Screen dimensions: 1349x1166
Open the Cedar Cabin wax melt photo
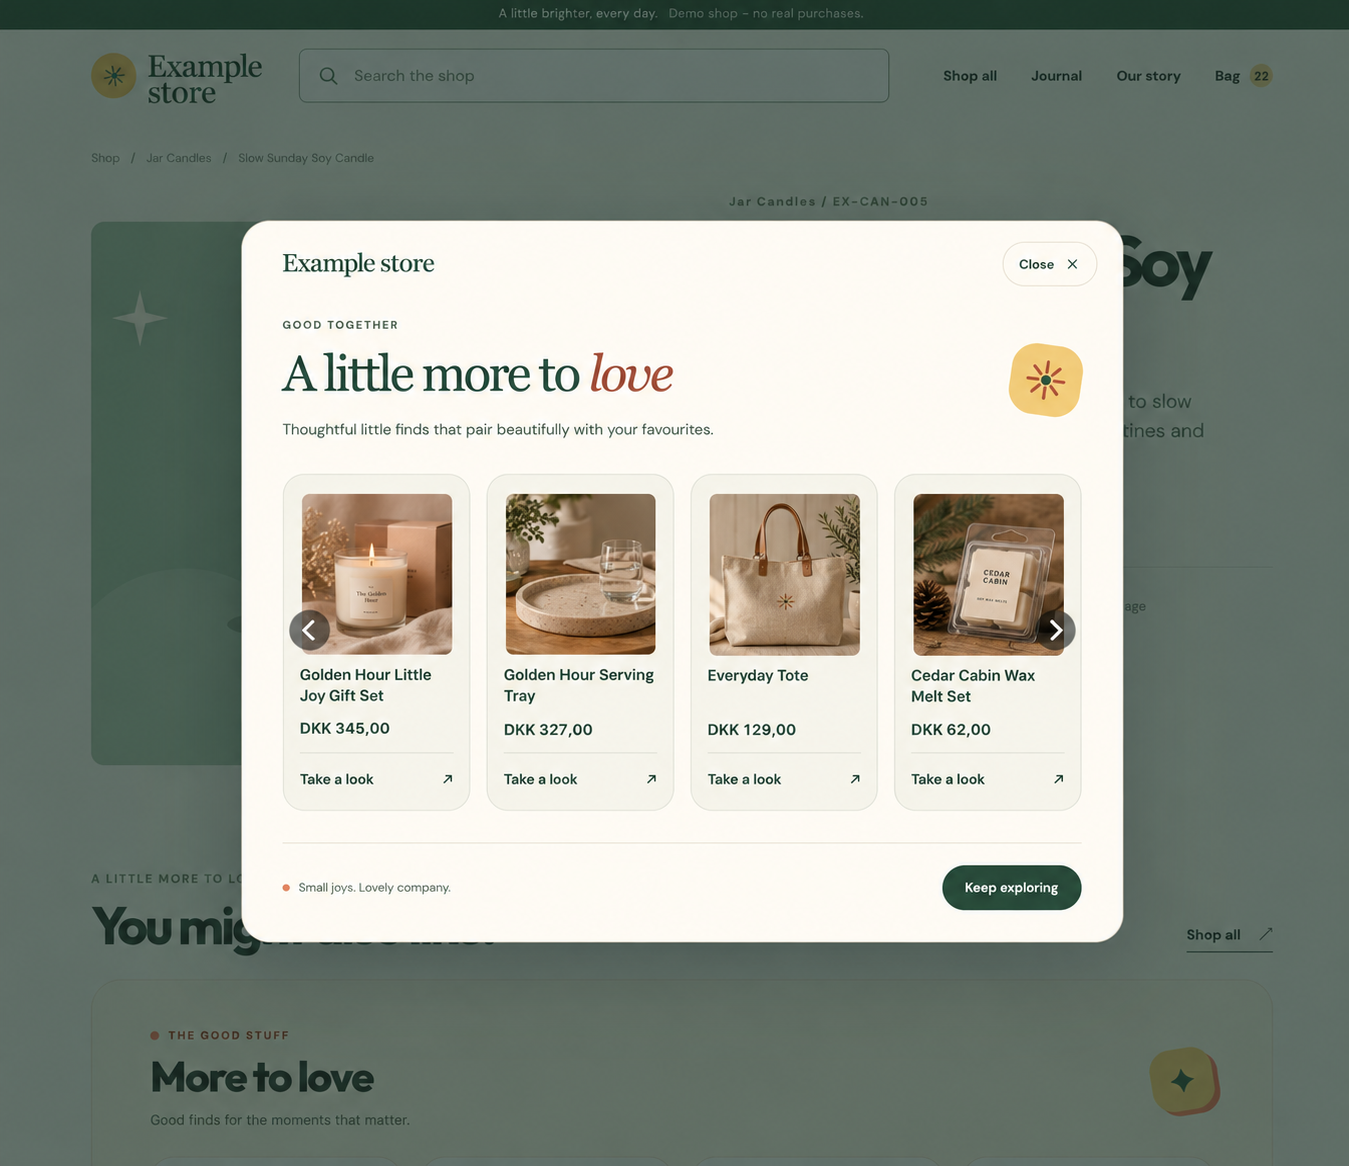[988, 574]
